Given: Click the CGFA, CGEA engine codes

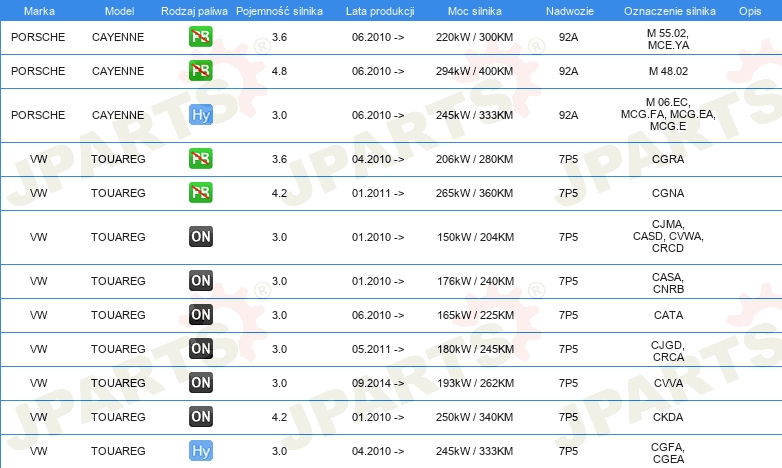Looking at the screenshot, I should pos(668,453).
